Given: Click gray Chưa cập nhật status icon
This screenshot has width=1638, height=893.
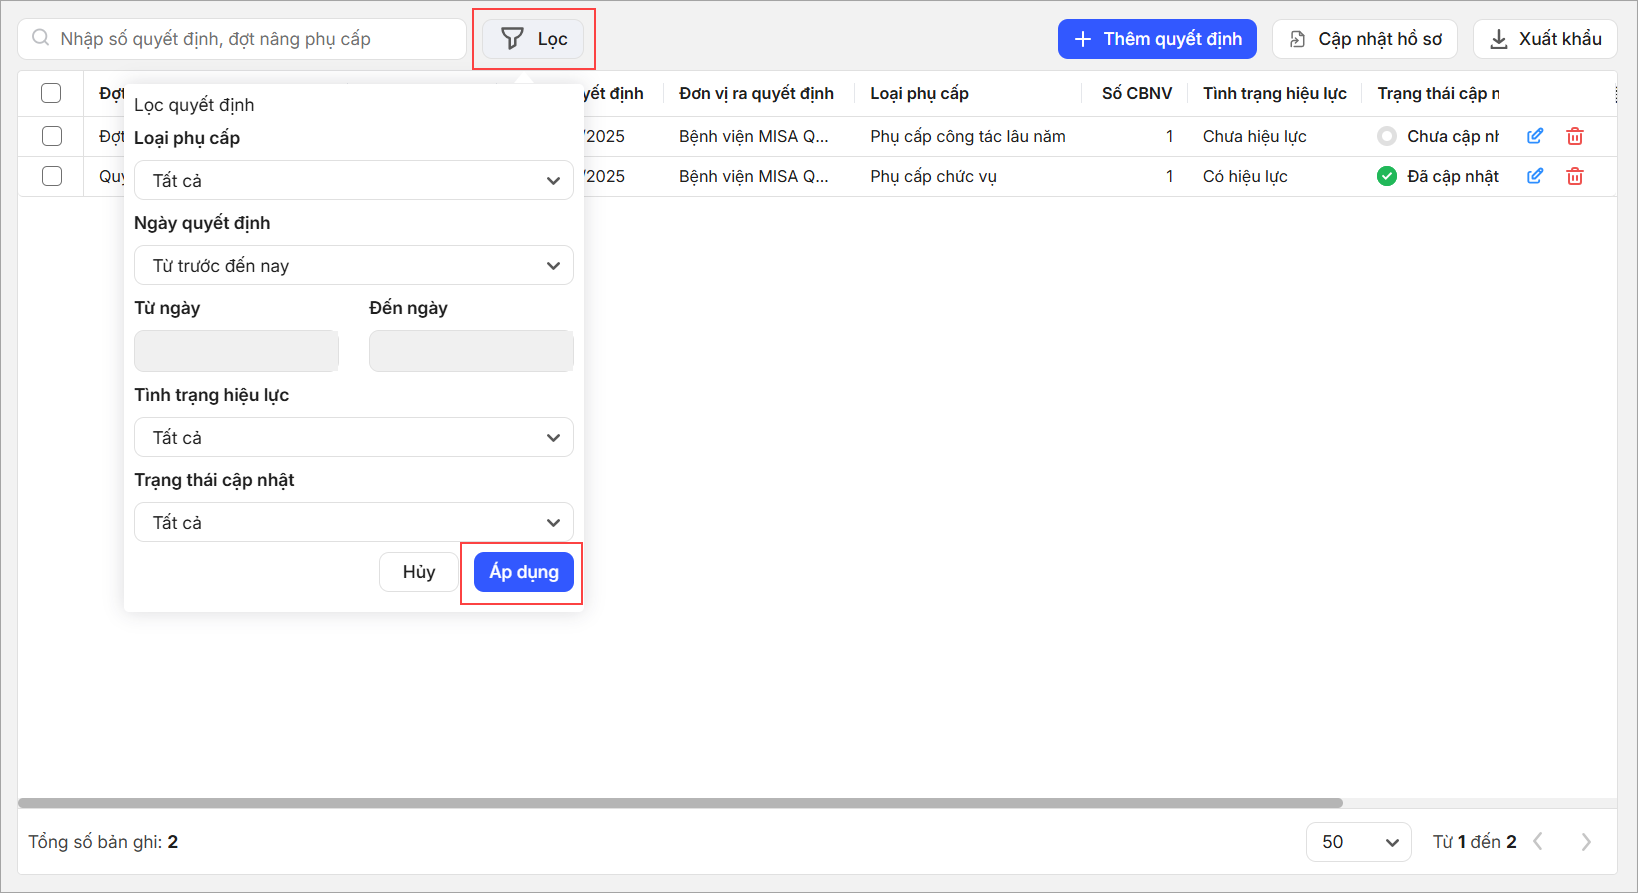Looking at the screenshot, I should pos(1387,136).
